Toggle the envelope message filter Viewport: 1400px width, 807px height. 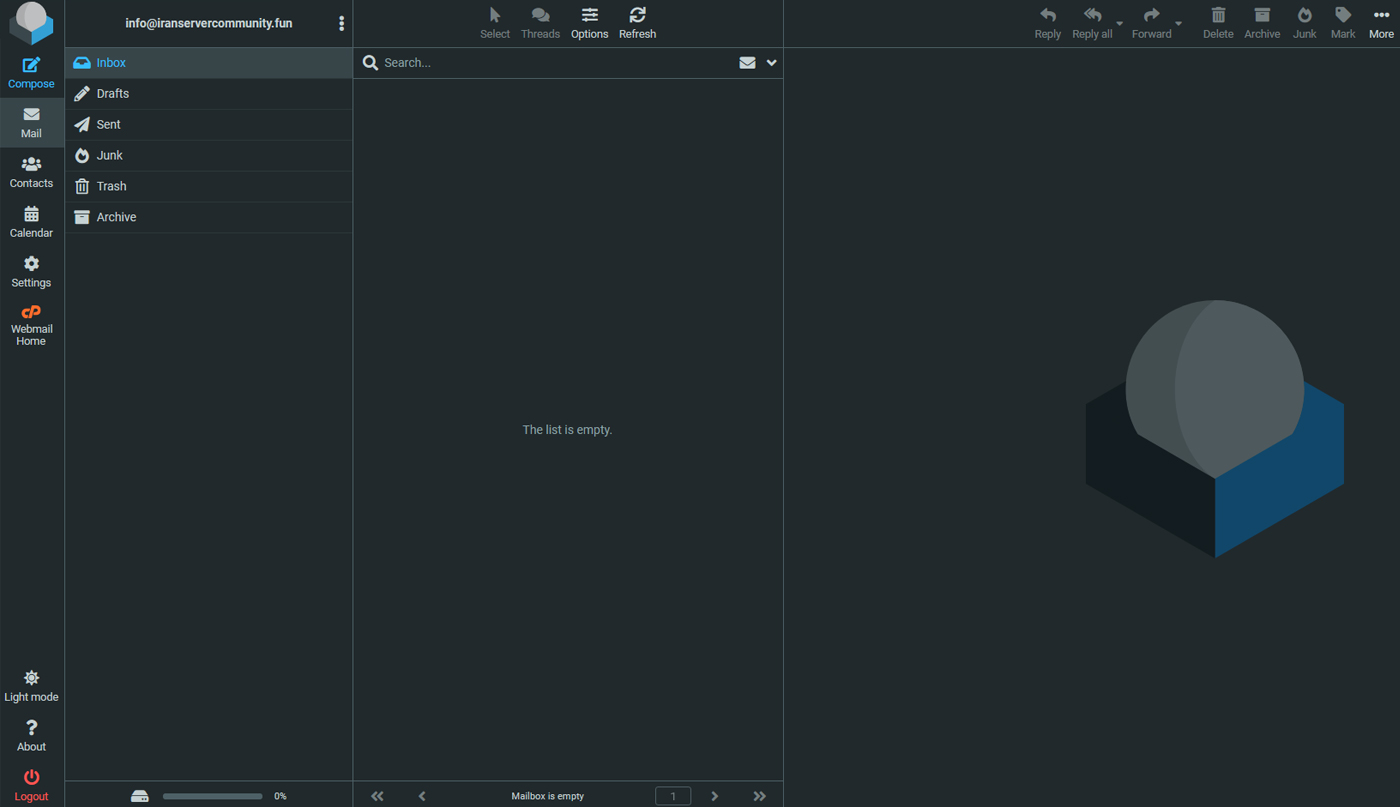747,63
